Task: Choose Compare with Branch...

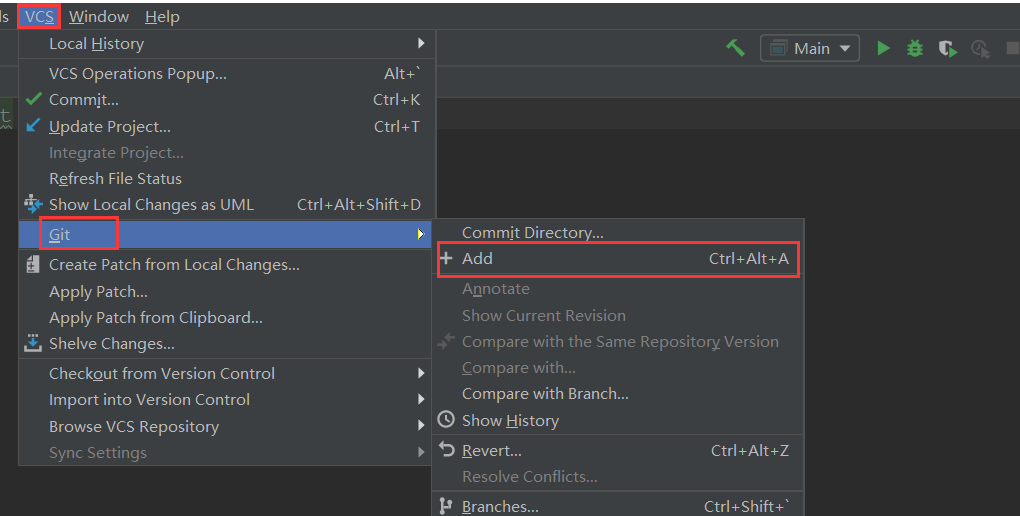Action: pyautogui.click(x=618, y=394)
